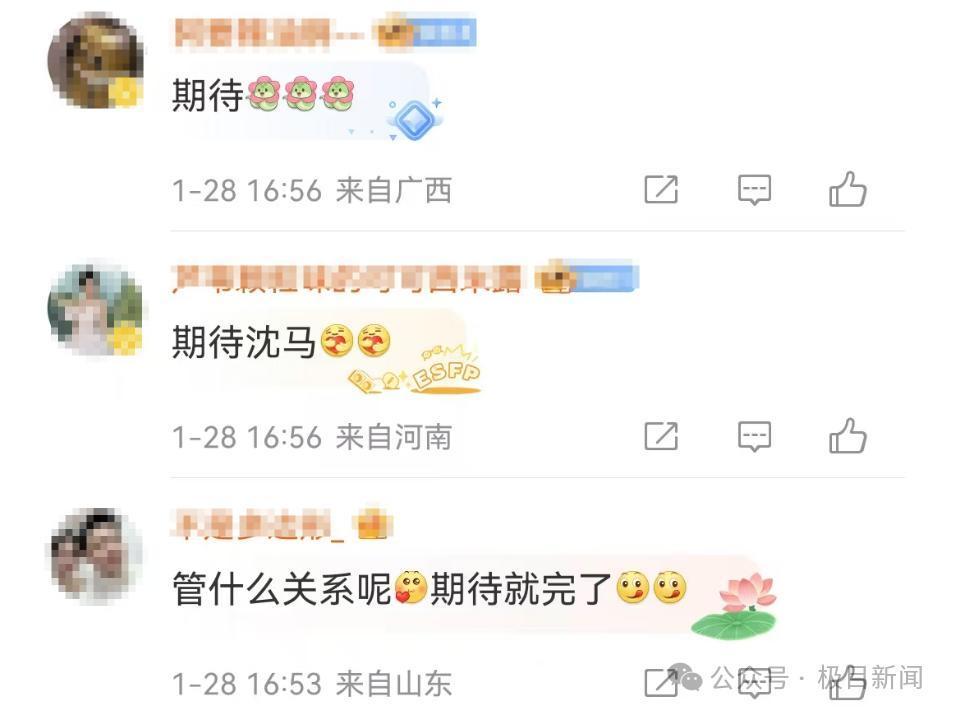Reply to the comment from 广西
This screenshot has height=716, width=954.
coord(754,189)
